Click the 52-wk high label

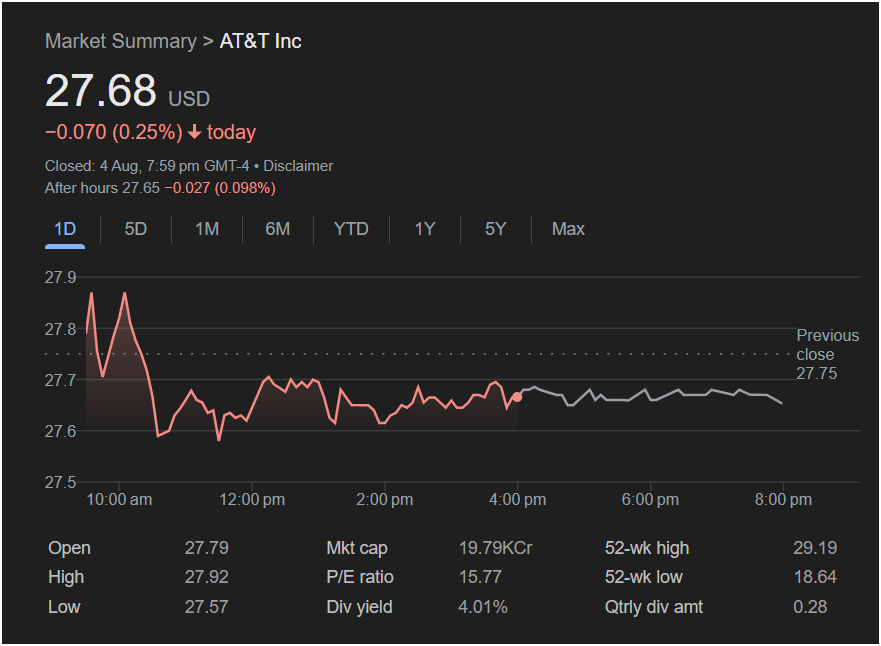[647, 548]
